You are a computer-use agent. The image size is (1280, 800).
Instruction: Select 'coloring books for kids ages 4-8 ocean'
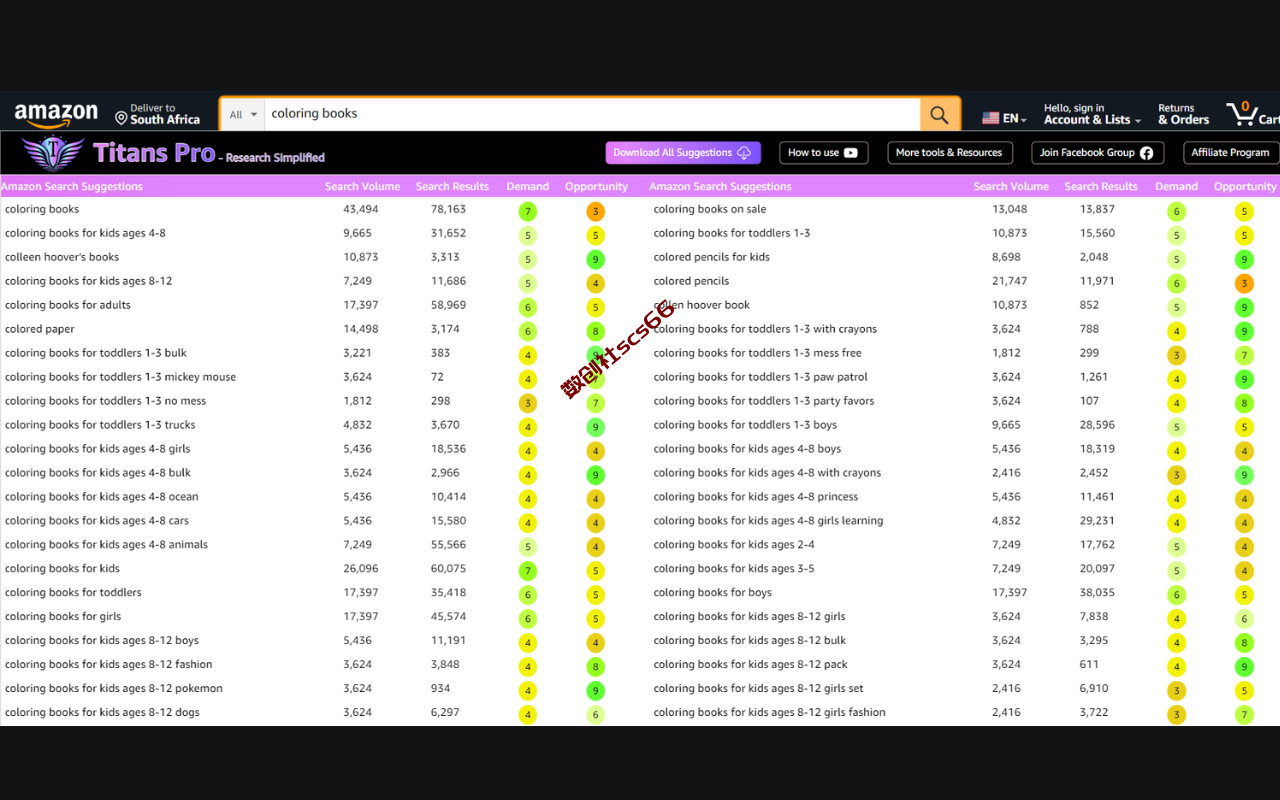point(101,497)
